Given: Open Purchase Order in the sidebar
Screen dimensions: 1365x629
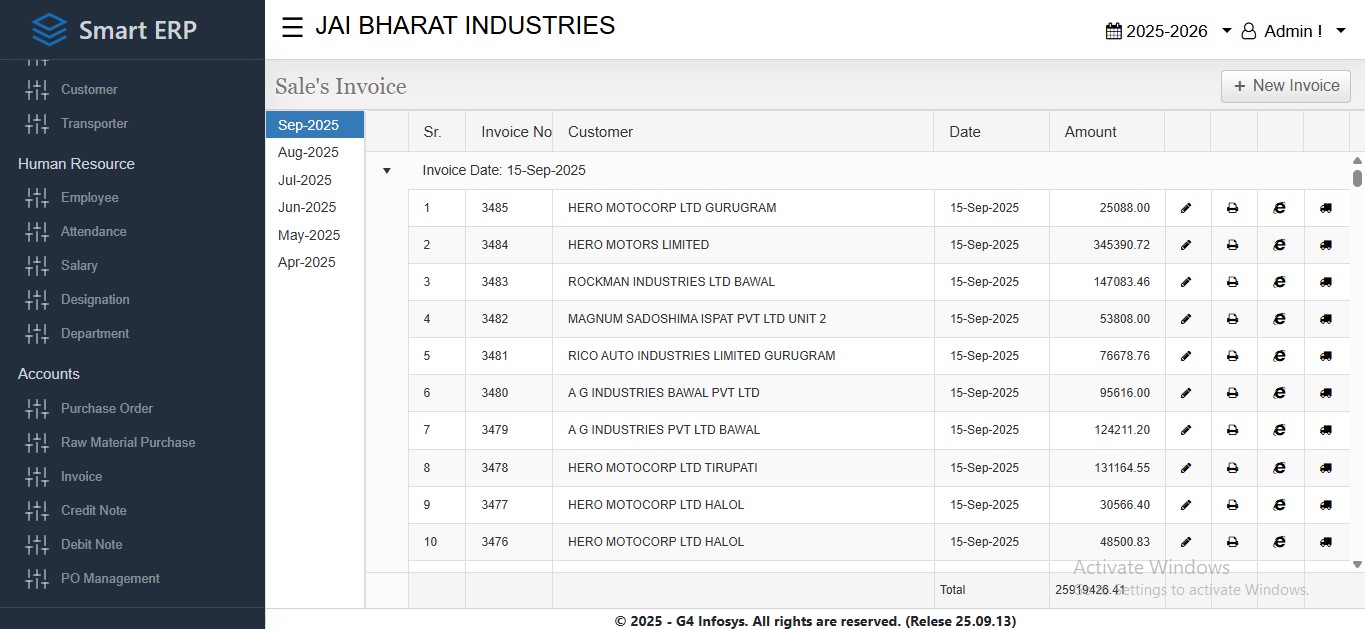Looking at the screenshot, I should pyautogui.click(x=106, y=408).
